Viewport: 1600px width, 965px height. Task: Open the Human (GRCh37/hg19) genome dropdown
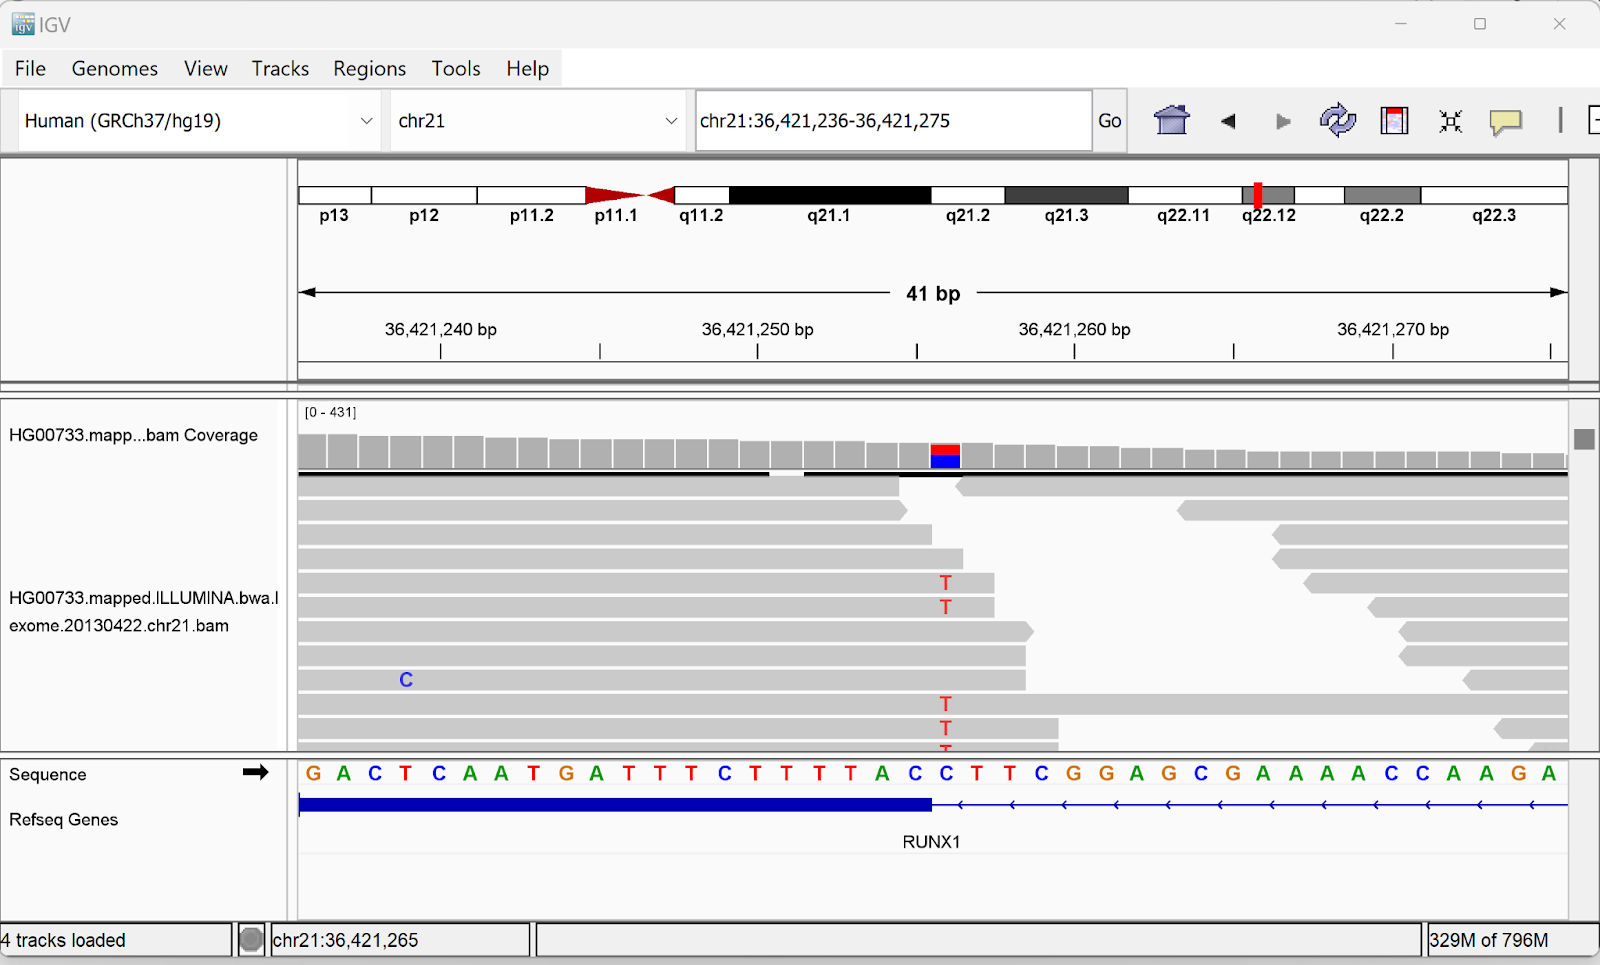pos(198,121)
